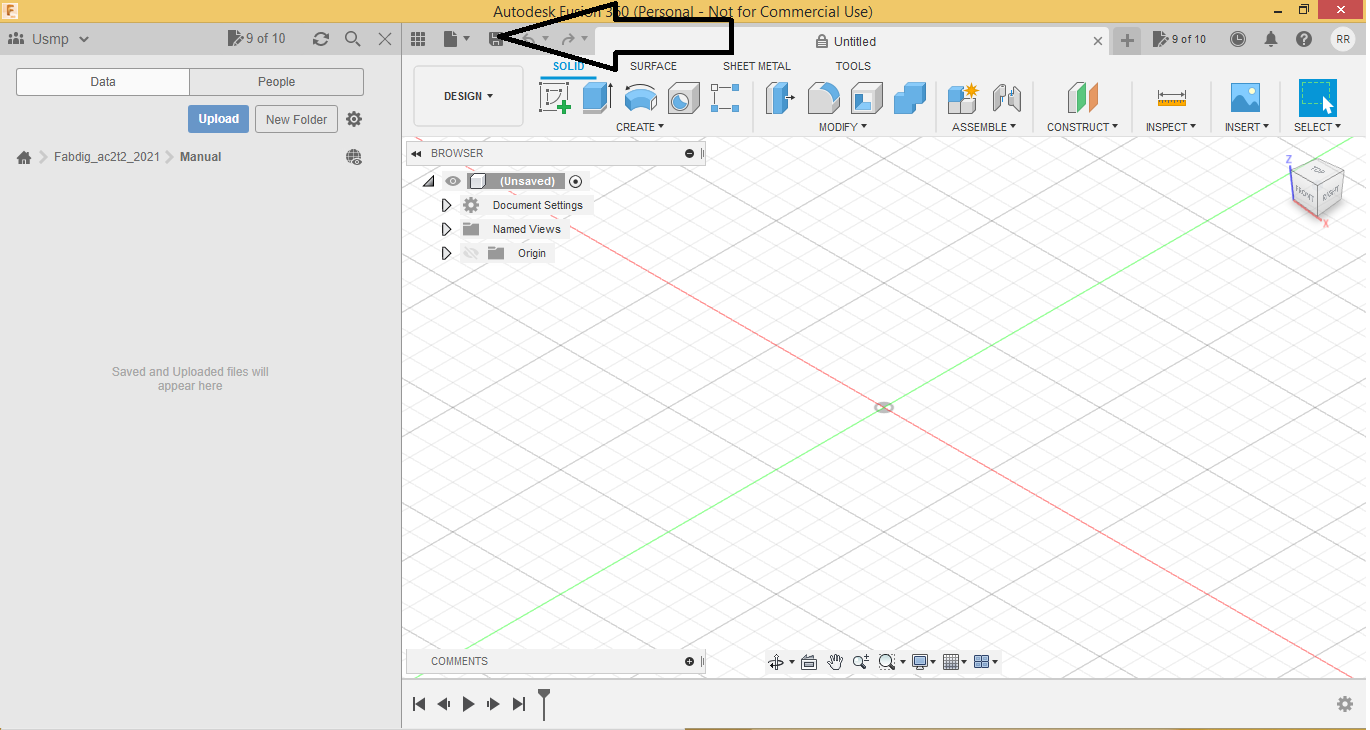This screenshot has width=1370, height=730.
Task: Open the SELECT dropdown menu
Action: (1317, 127)
